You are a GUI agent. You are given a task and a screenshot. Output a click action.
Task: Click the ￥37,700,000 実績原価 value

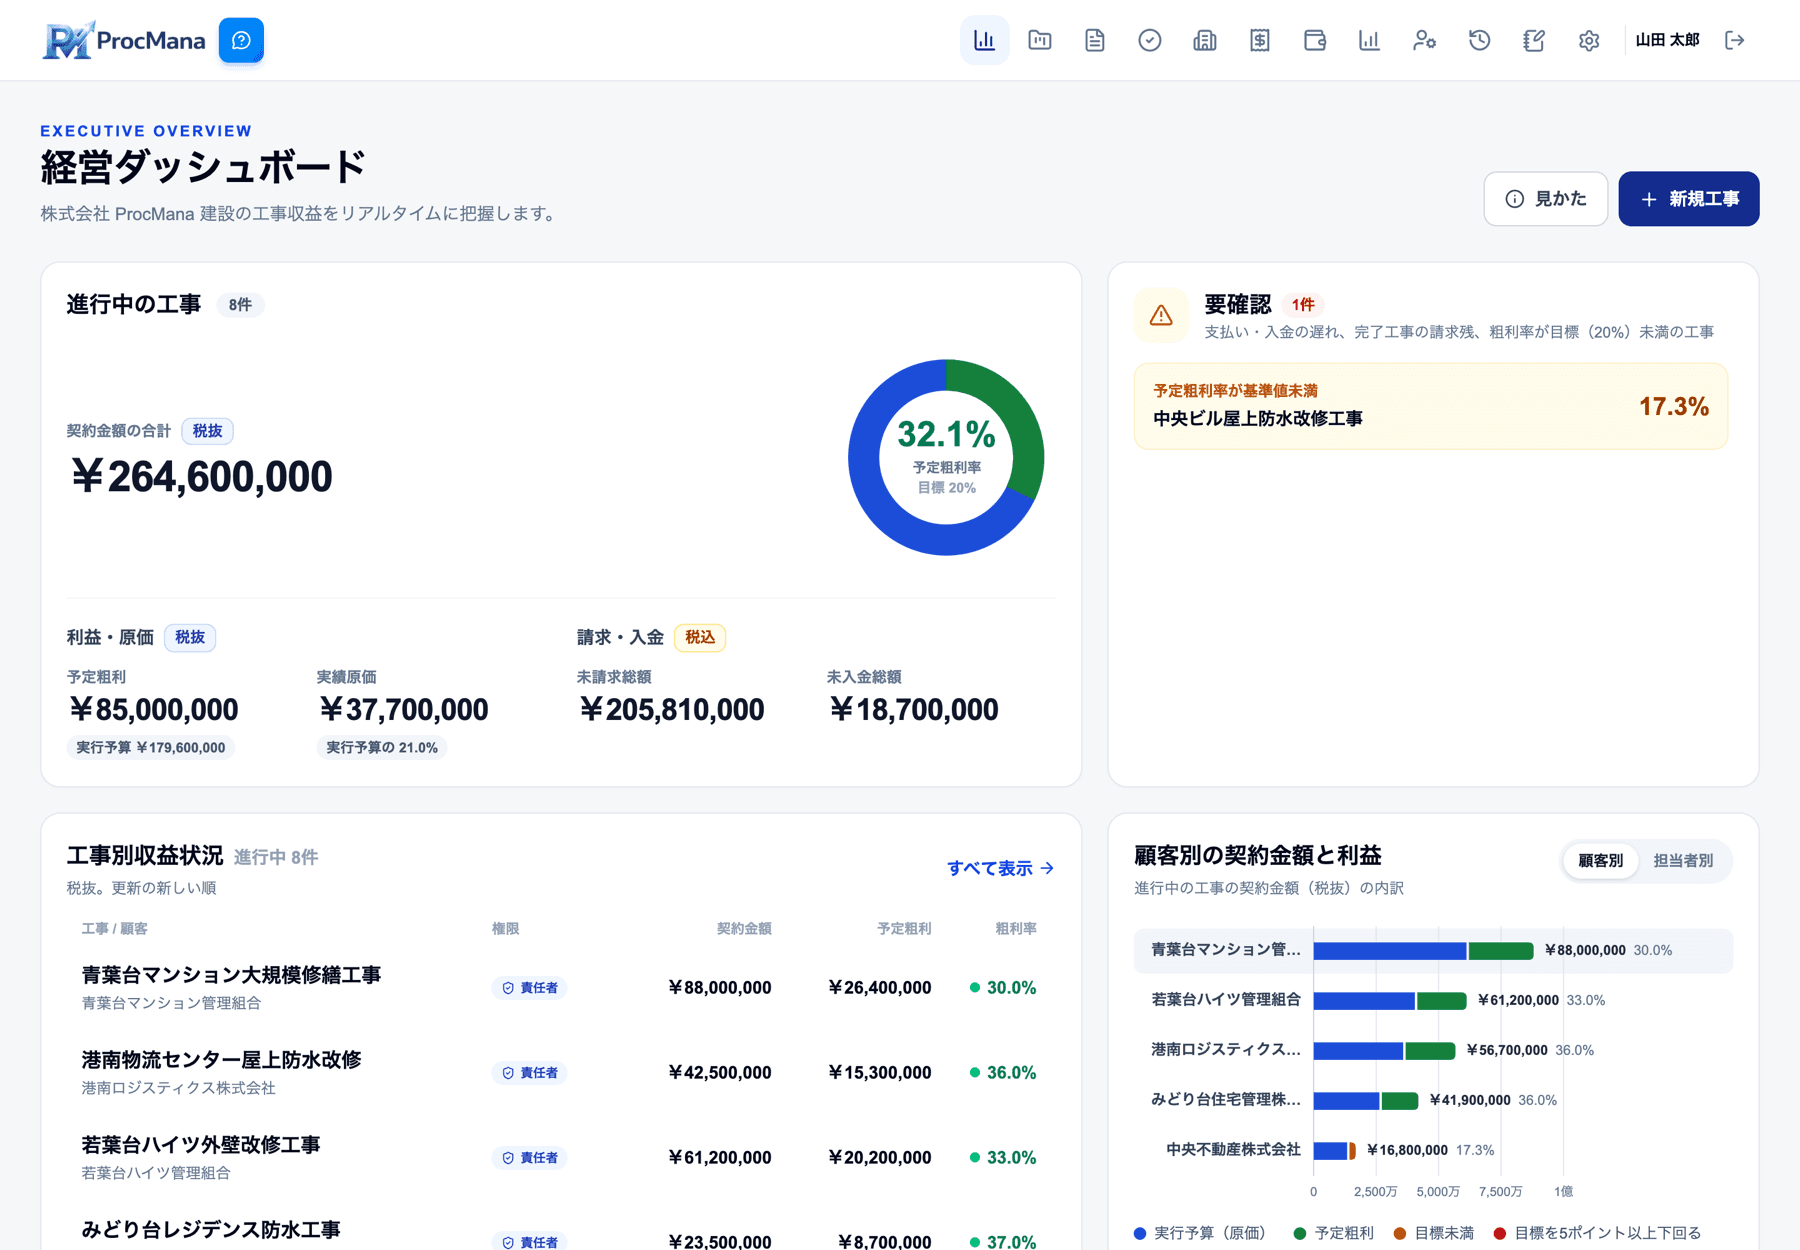tap(403, 710)
